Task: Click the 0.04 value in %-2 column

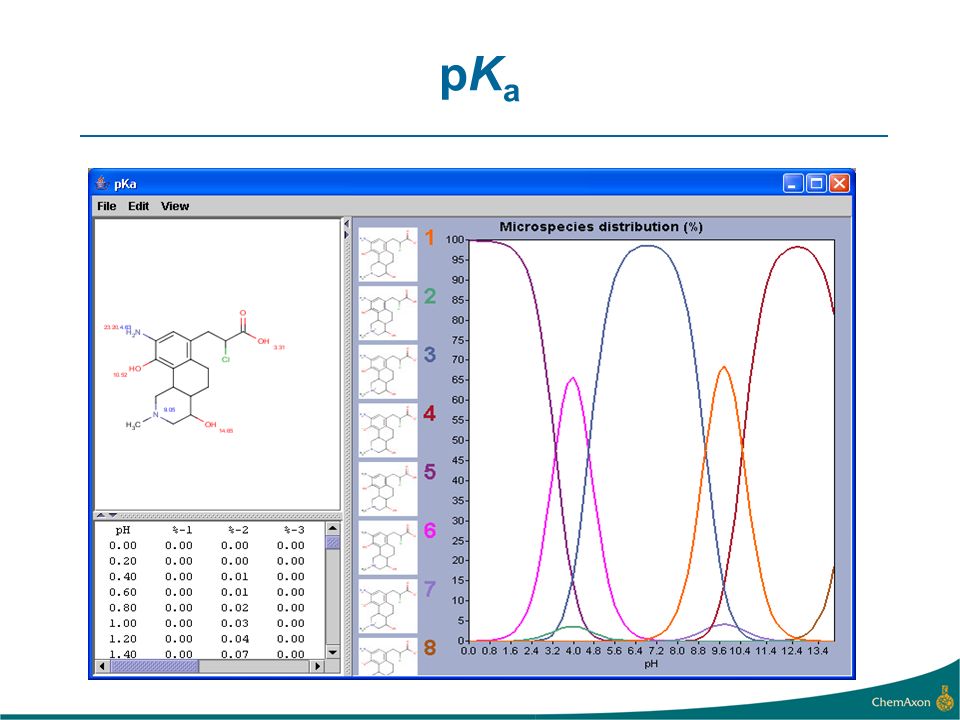Action: pos(235,639)
